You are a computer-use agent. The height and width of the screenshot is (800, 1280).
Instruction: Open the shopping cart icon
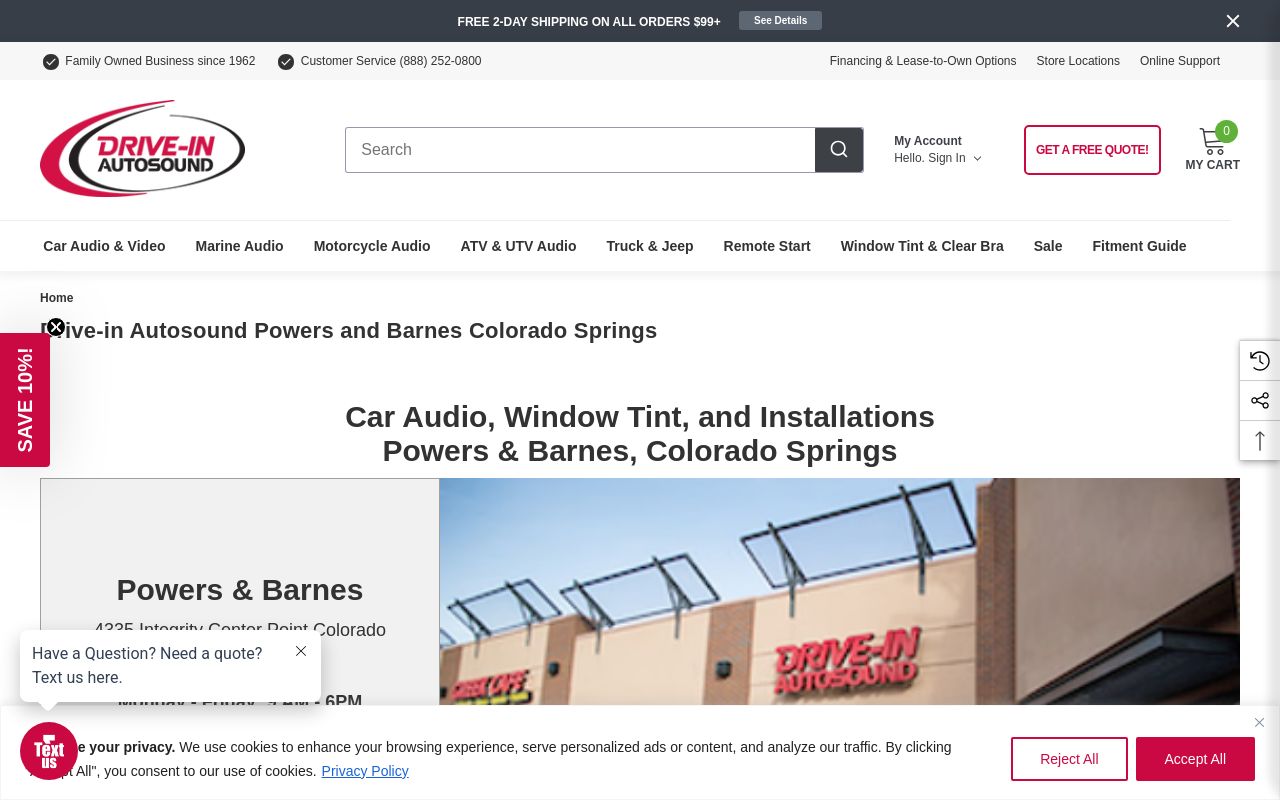pos(1212,140)
